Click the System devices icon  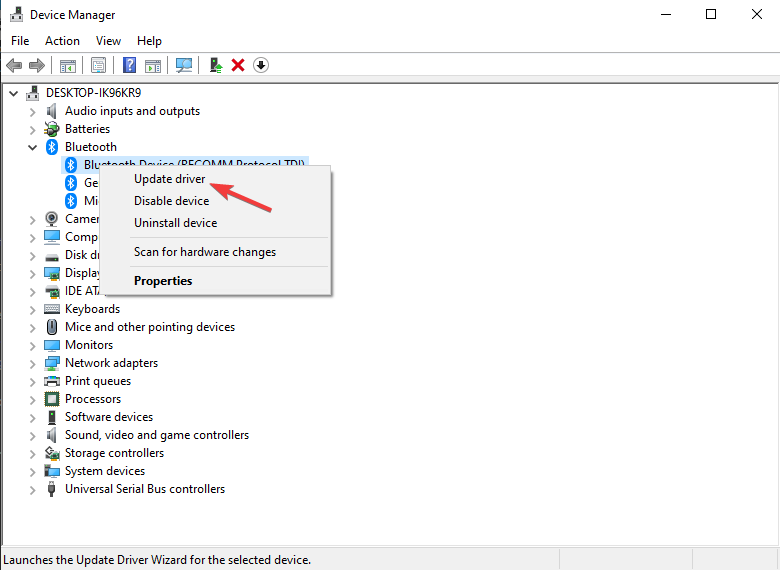pos(52,471)
